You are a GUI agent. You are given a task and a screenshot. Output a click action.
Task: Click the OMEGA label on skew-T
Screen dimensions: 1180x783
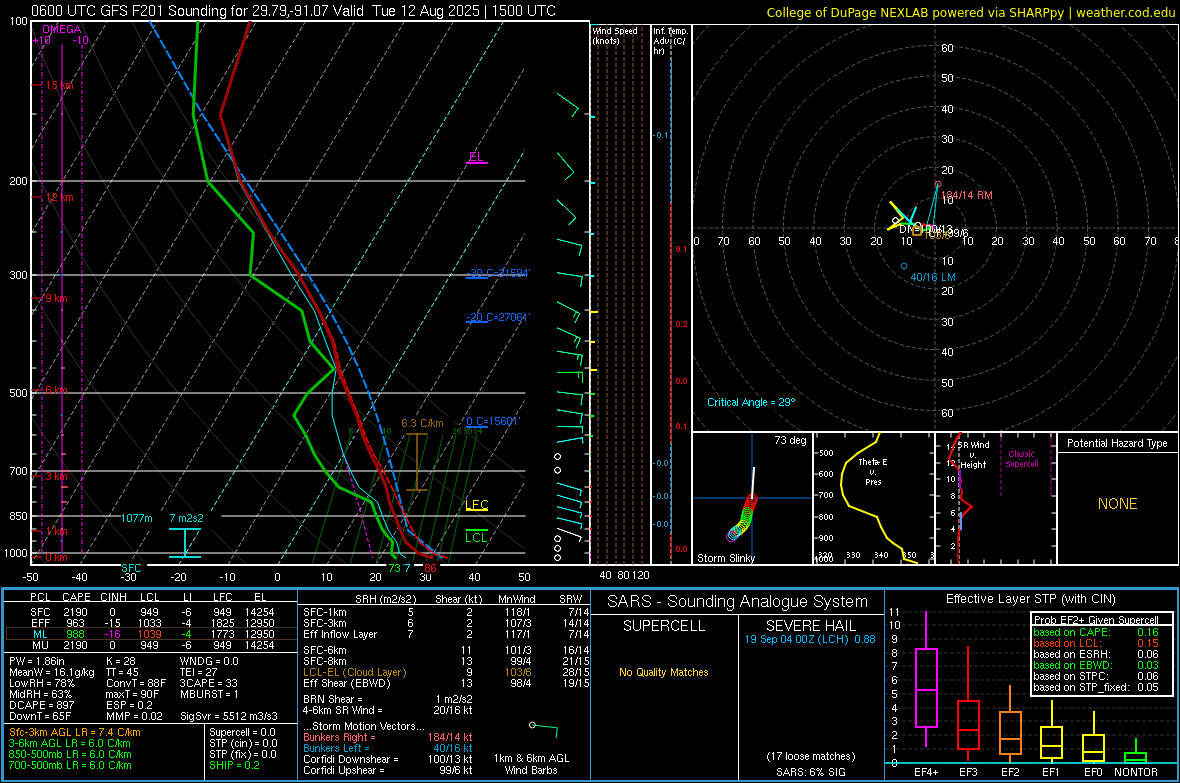coord(62,29)
